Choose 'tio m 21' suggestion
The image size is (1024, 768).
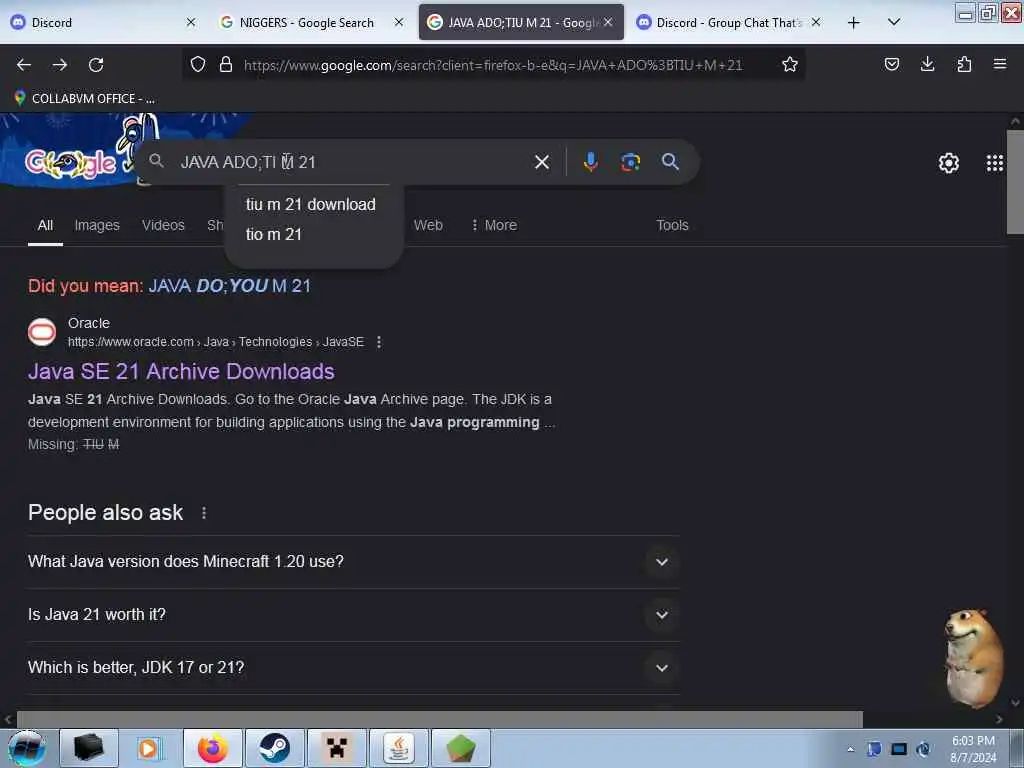point(274,234)
